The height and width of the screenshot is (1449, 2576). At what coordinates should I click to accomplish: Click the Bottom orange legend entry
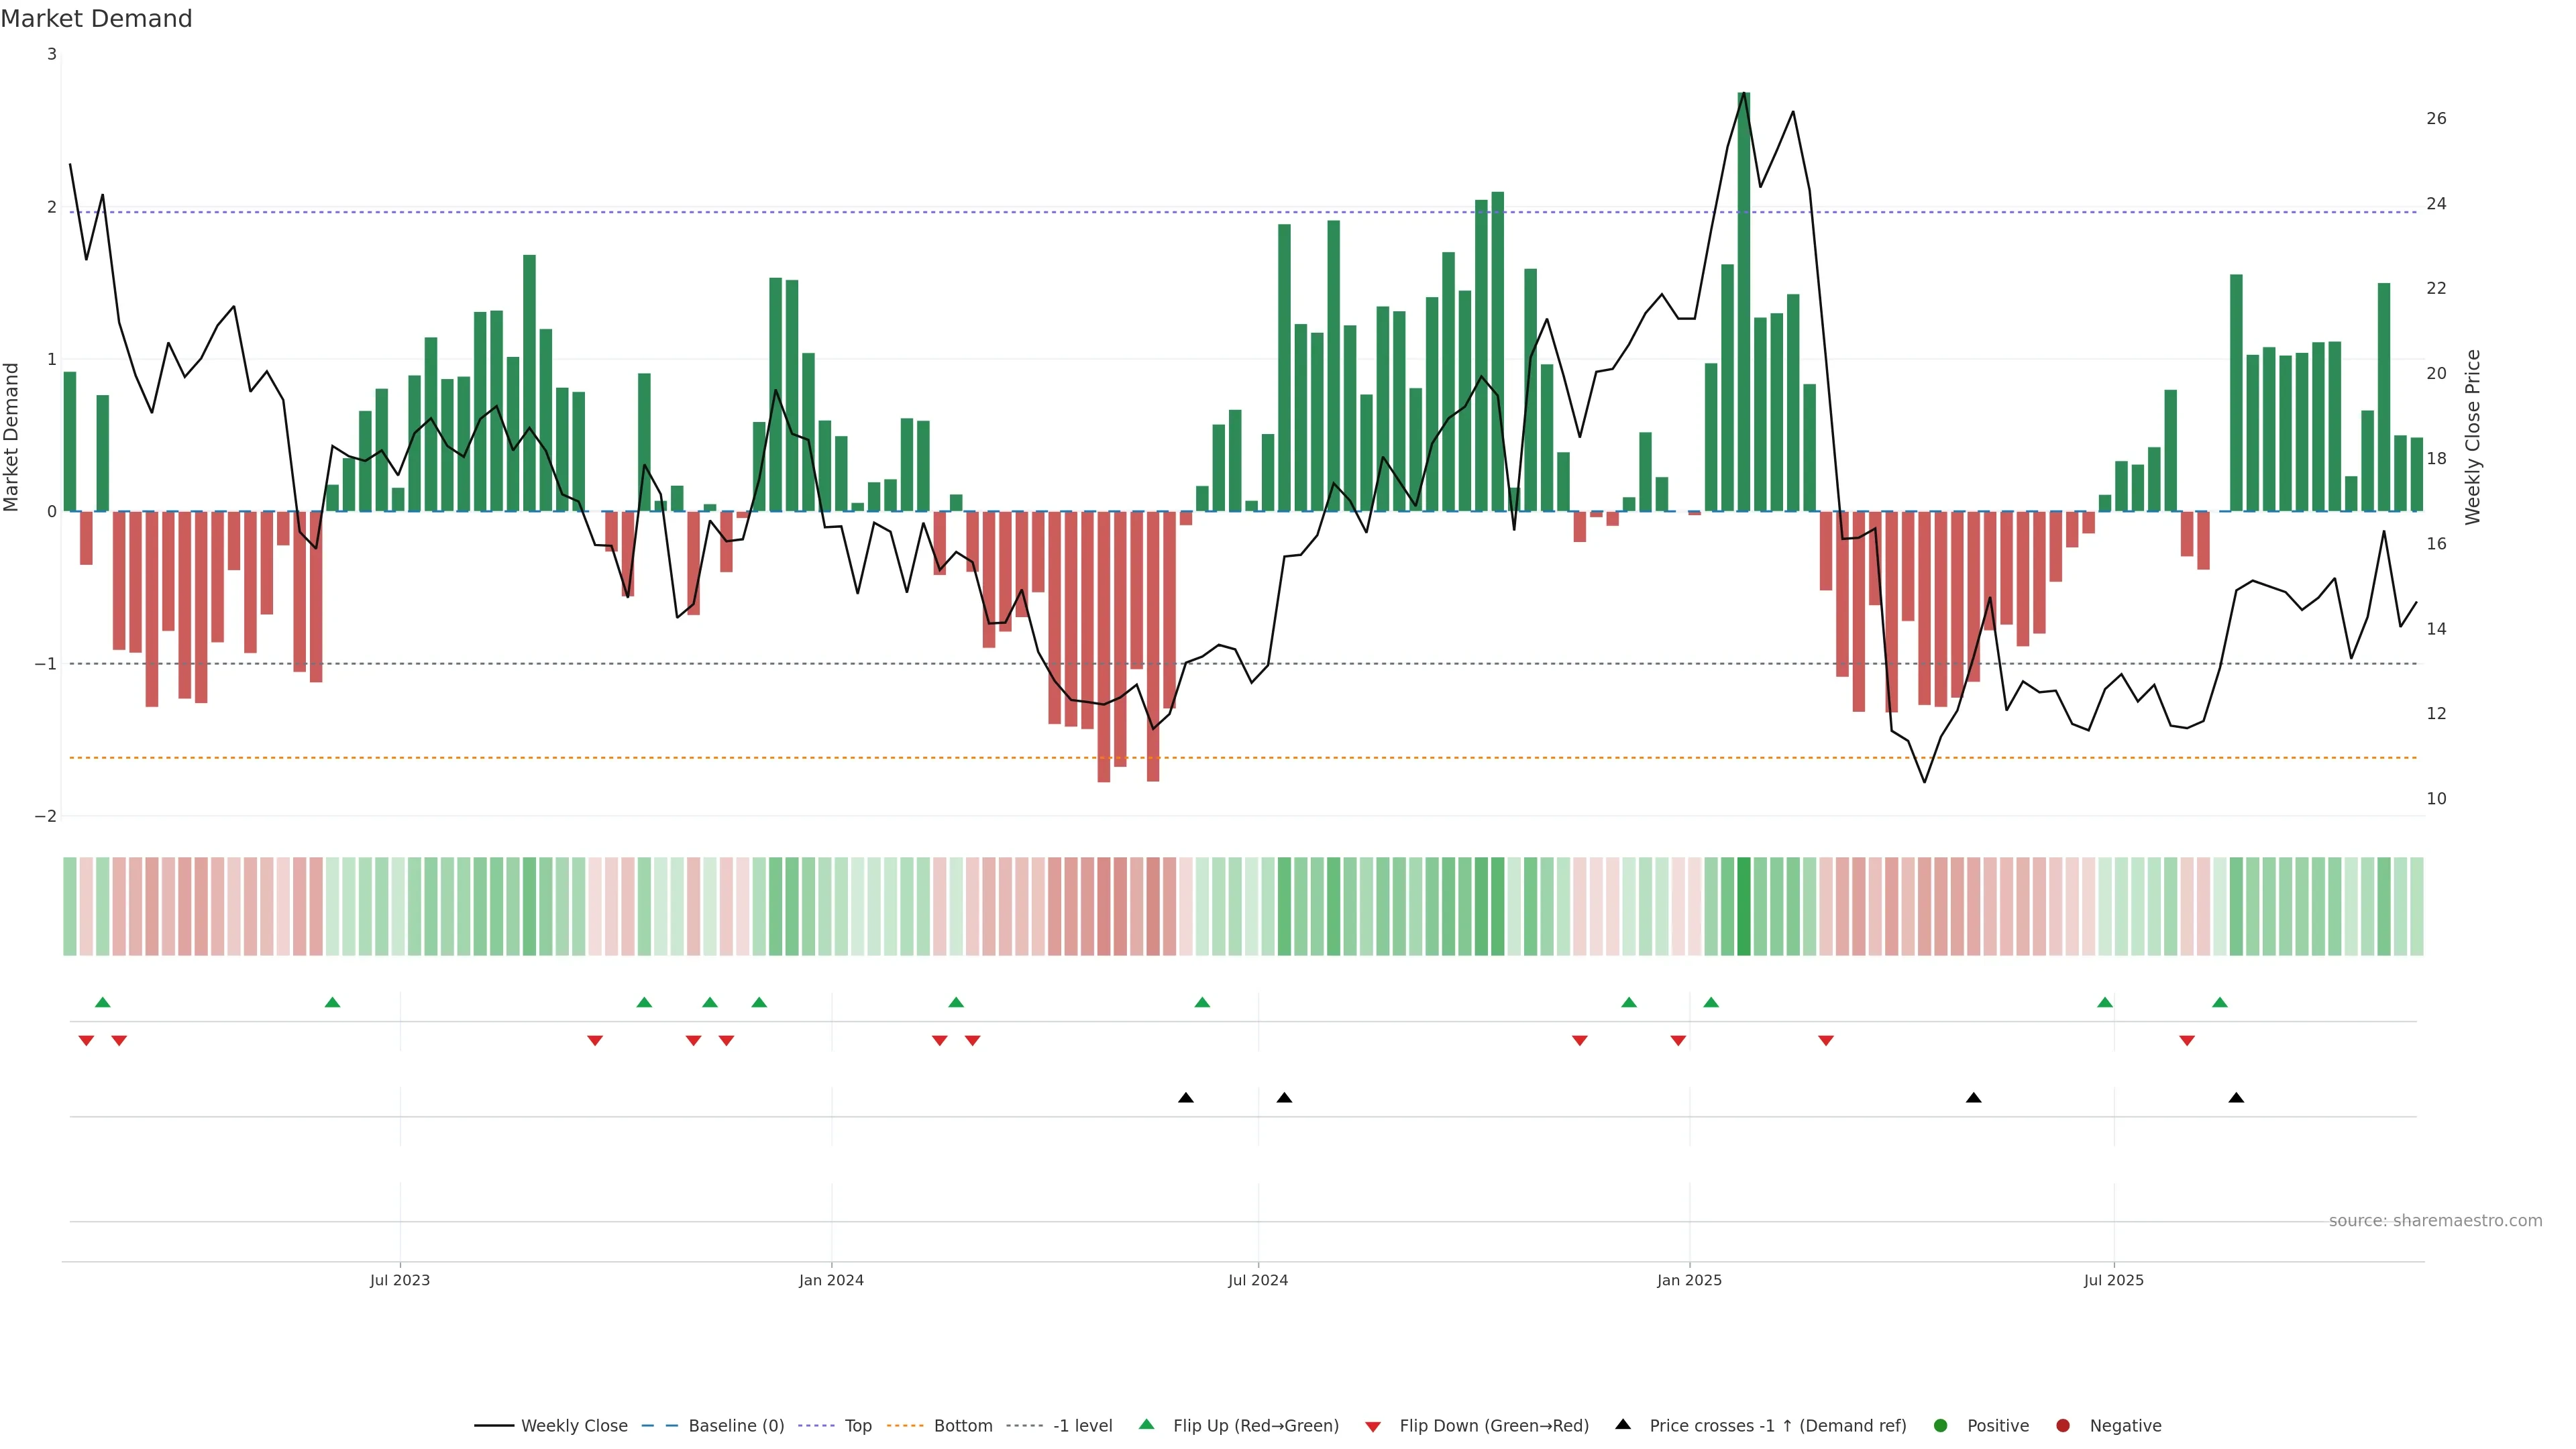(962, 1426)
